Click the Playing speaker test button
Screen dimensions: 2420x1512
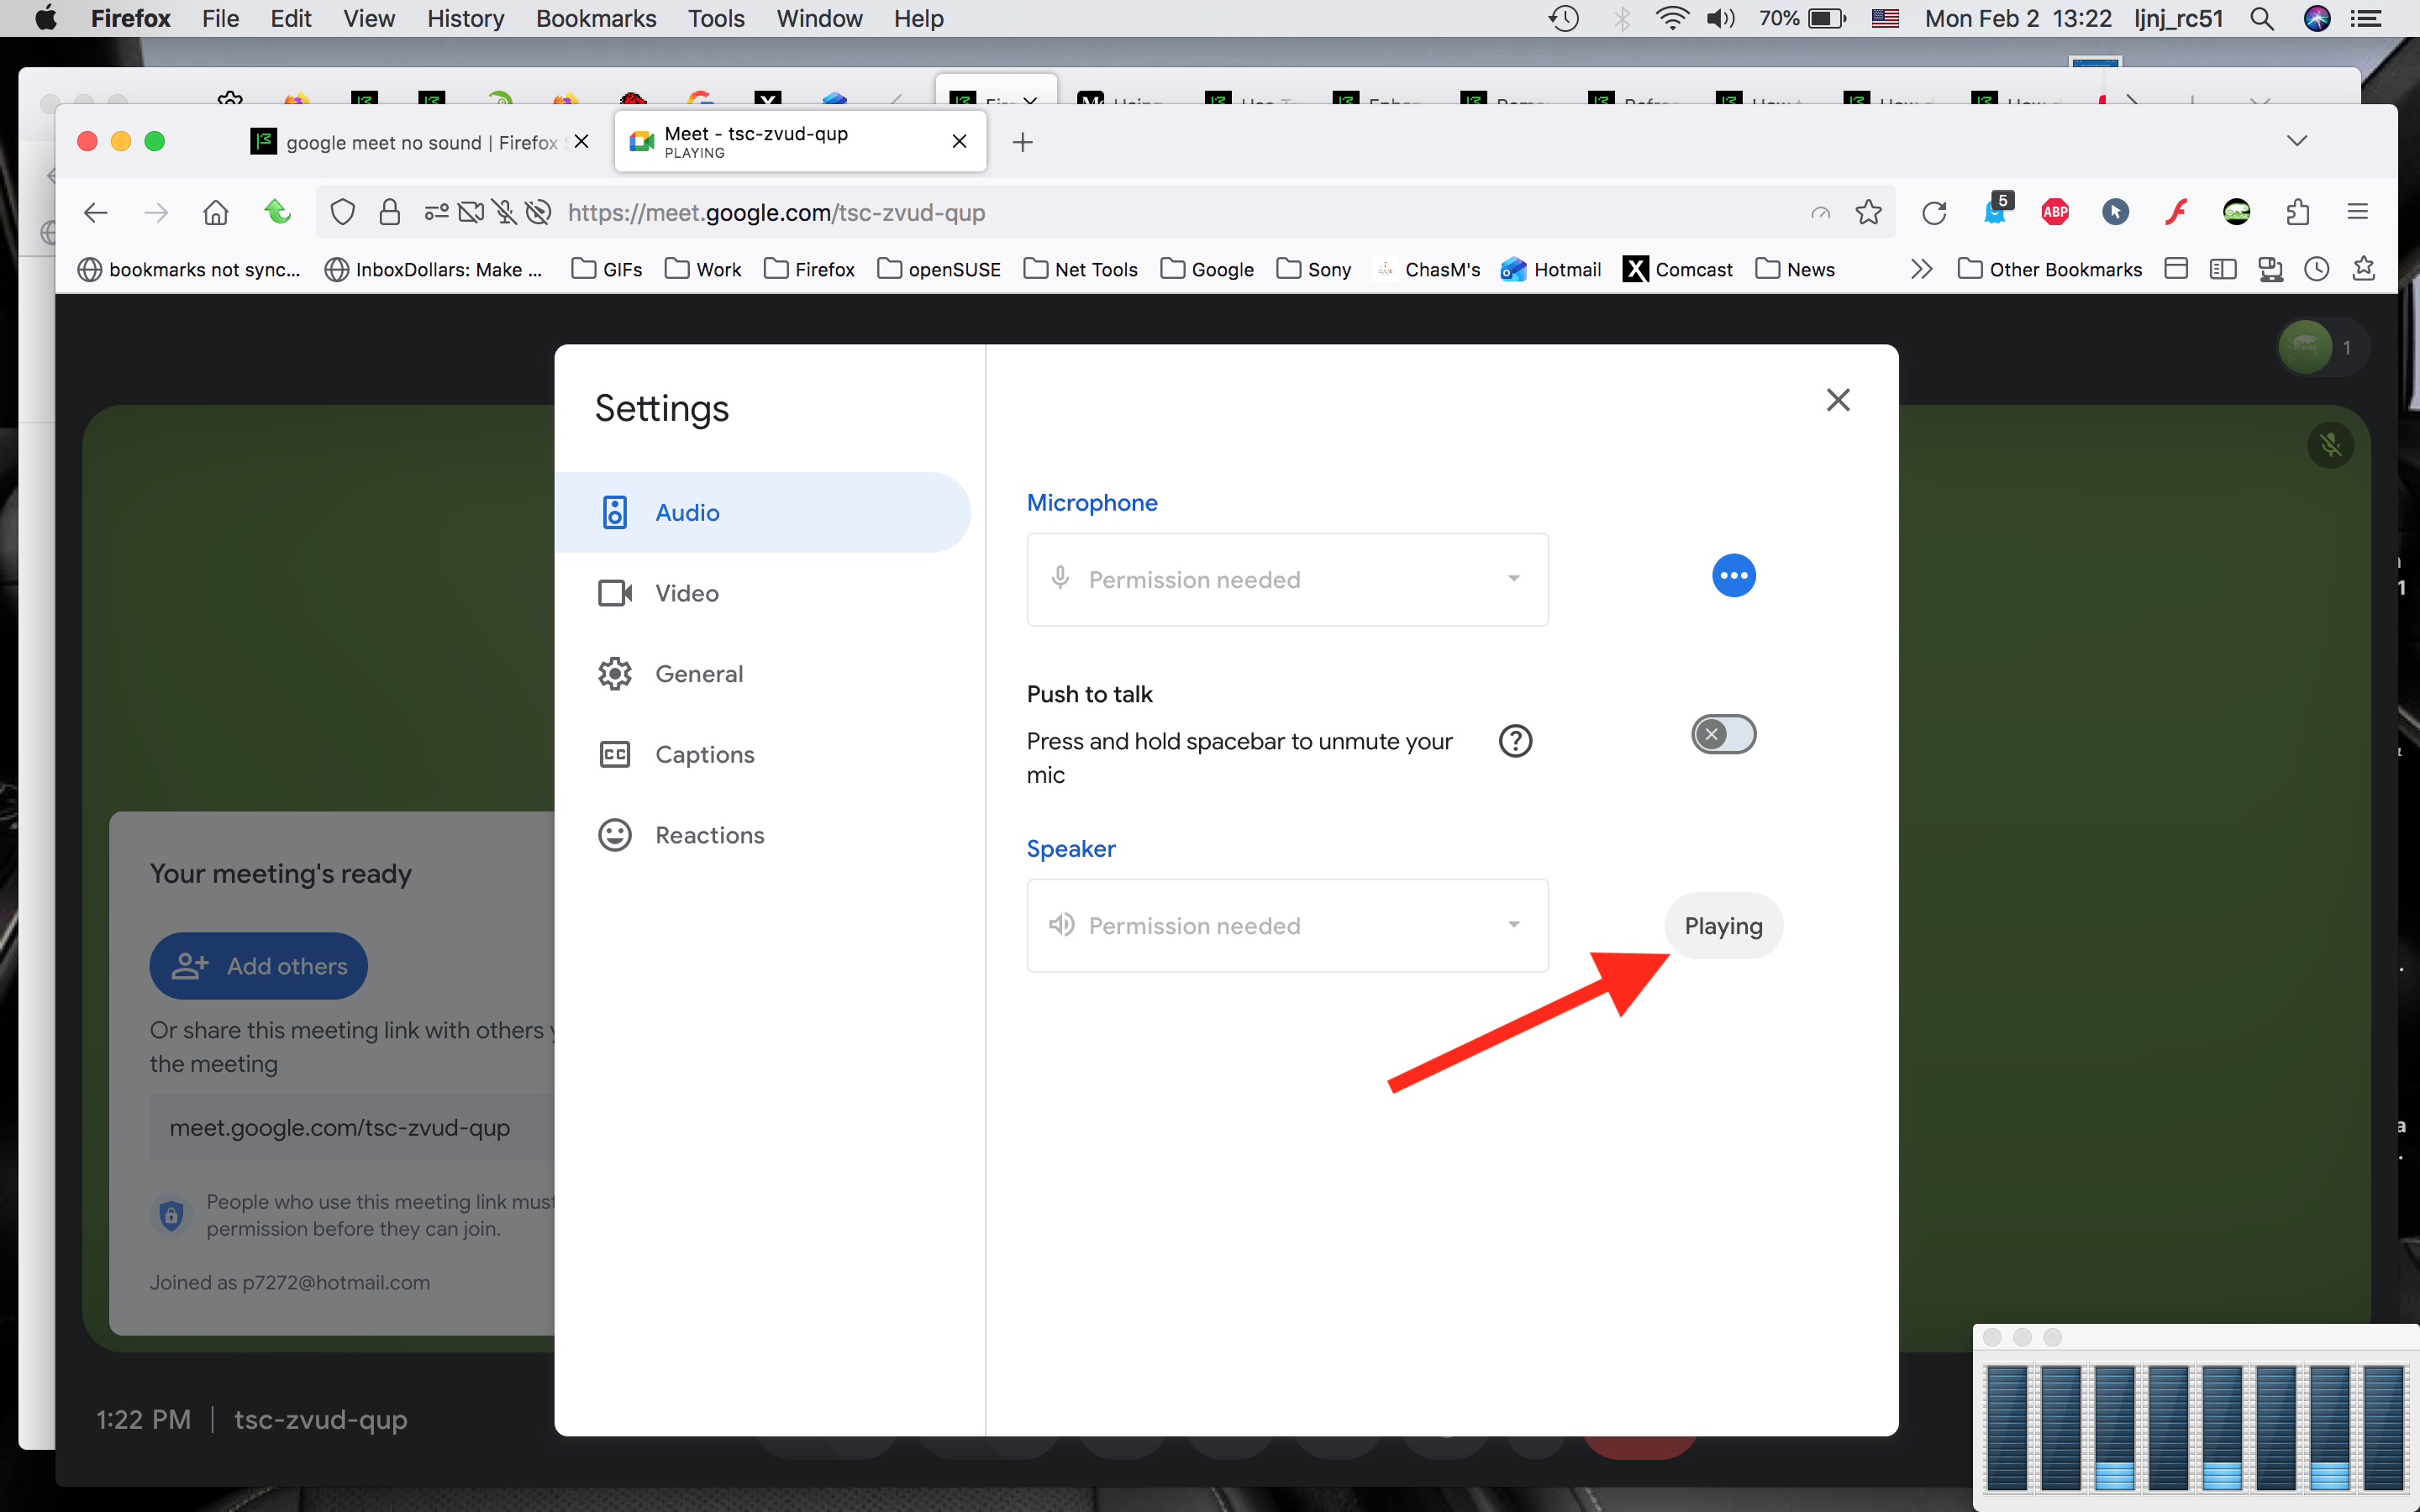click(x=1723, y=926)
